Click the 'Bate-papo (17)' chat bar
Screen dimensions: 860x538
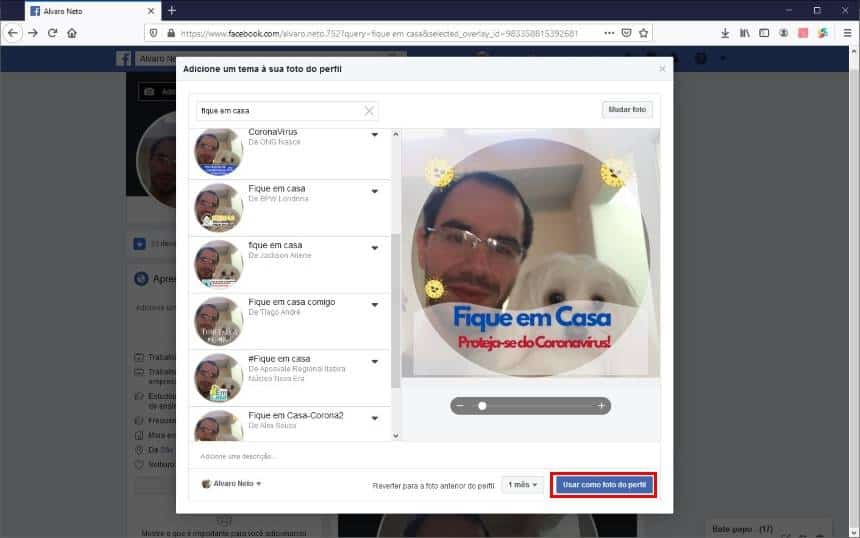tap(768, 529)
